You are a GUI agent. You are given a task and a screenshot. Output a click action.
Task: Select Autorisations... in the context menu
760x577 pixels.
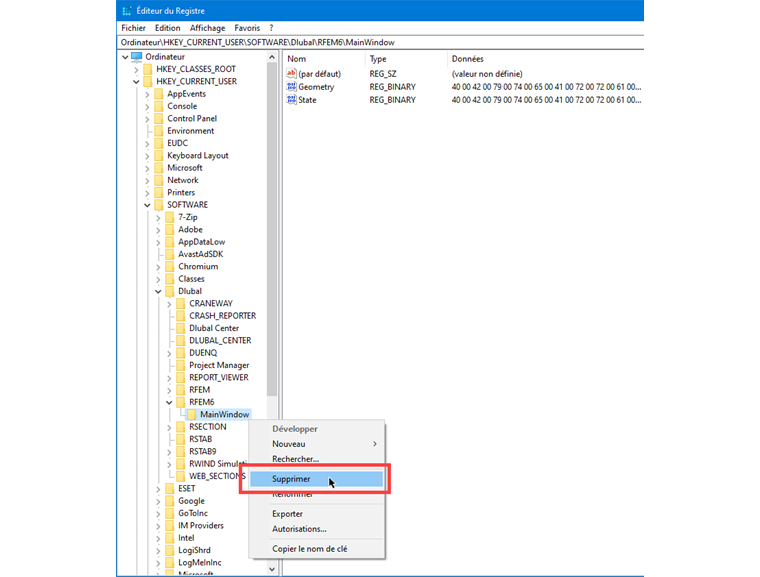[x=316, y=529]
